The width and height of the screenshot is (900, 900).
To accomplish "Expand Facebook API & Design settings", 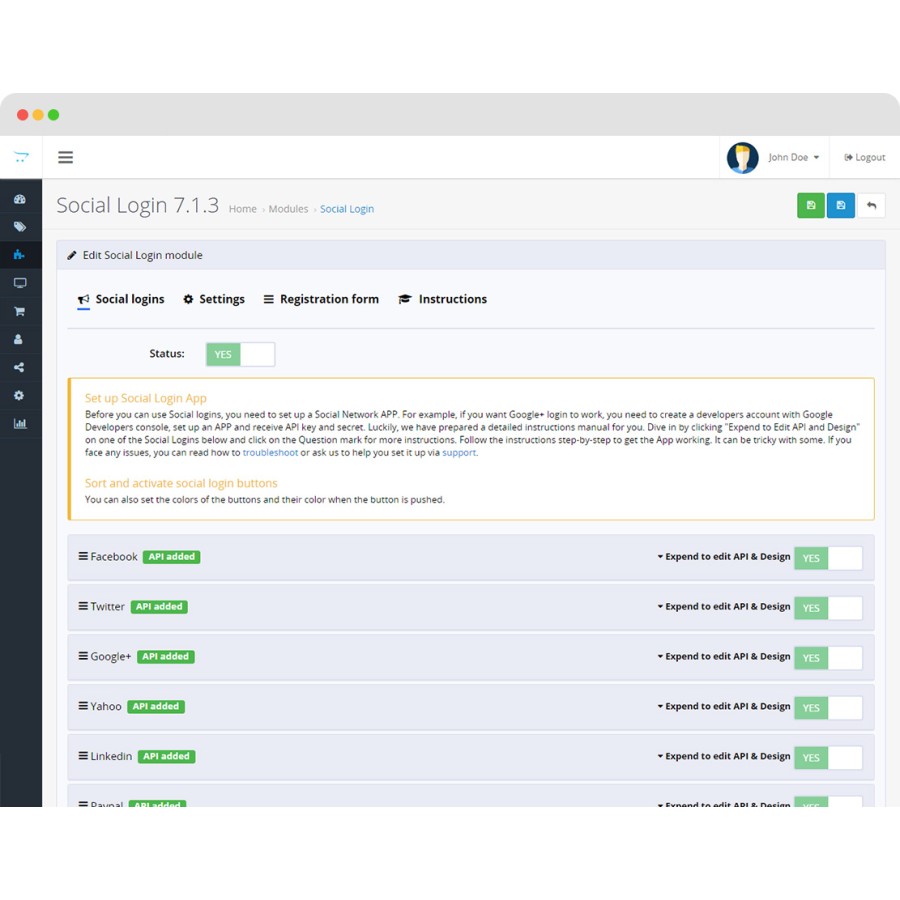I will tap(723, 556).
